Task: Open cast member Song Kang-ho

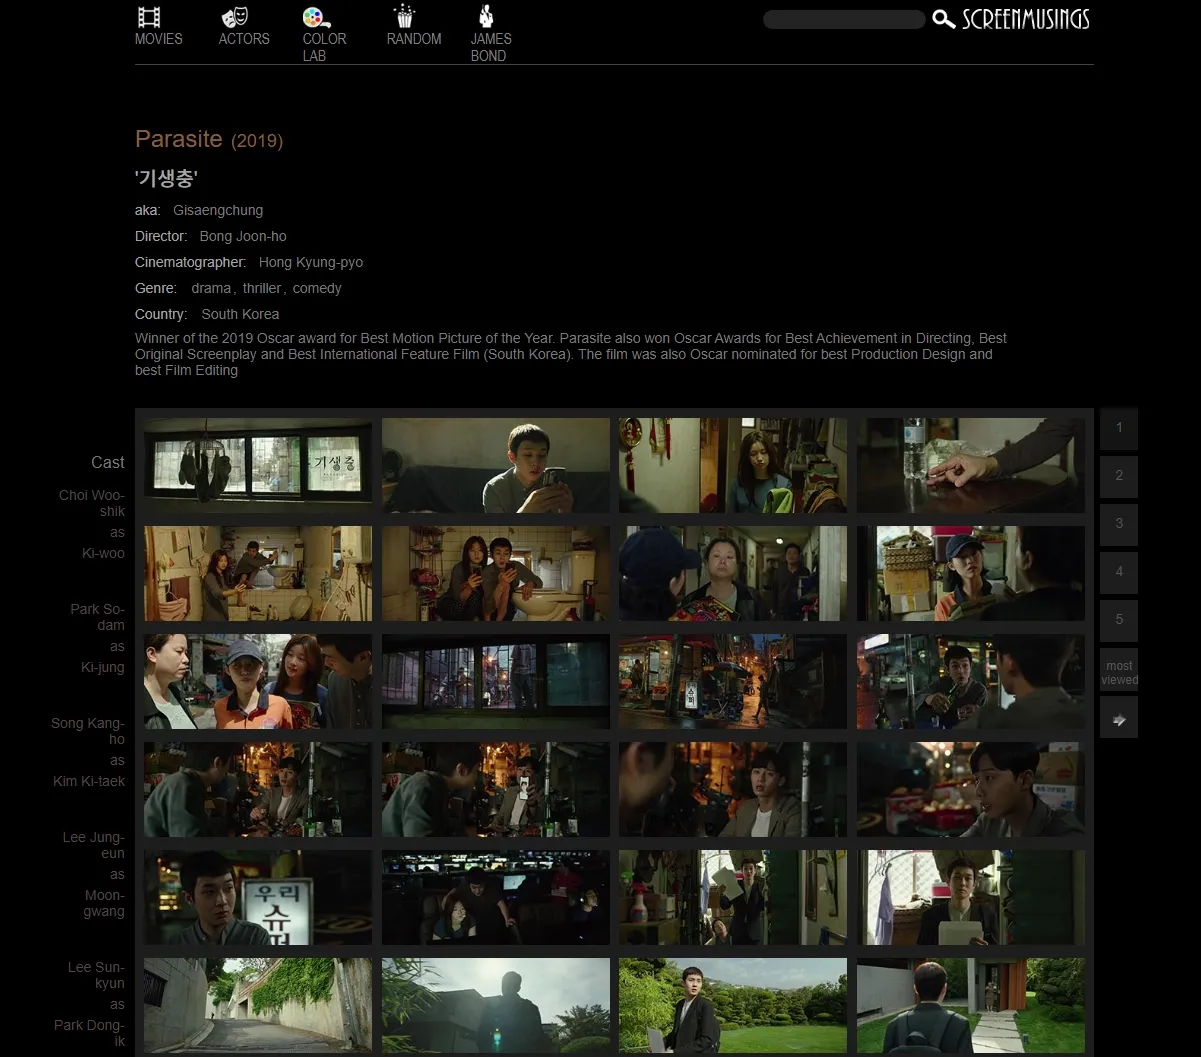Action: [88, 731]
